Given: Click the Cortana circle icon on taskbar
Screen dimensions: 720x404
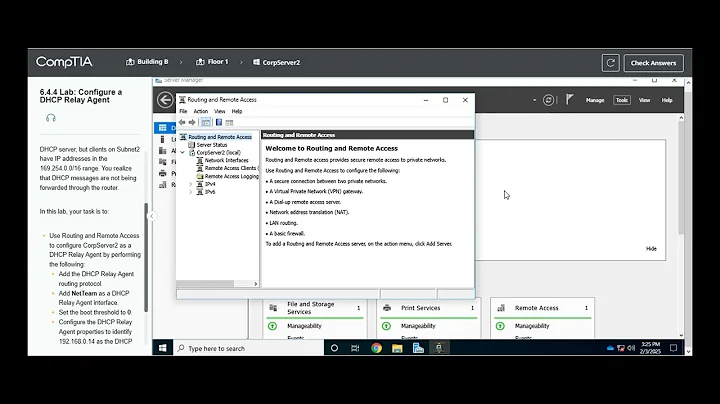Looking at the screenshot, I should [x=334, y=348].
